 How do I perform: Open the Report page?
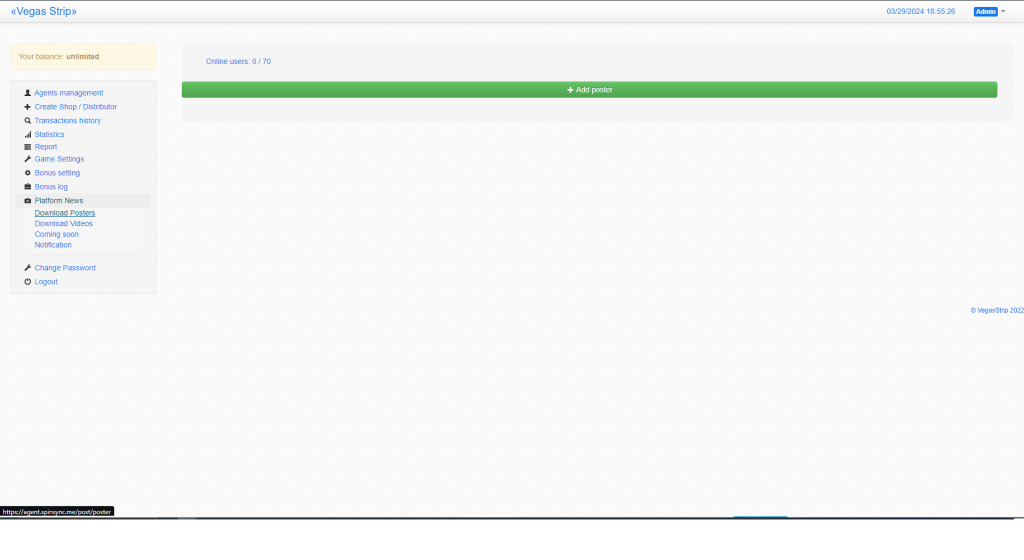click(46, 147)
